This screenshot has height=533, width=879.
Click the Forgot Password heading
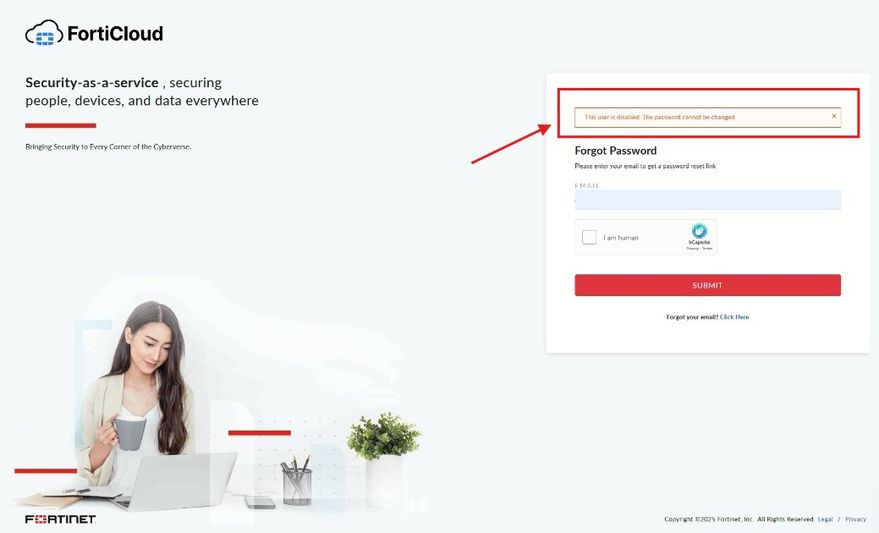pos(616,150)
